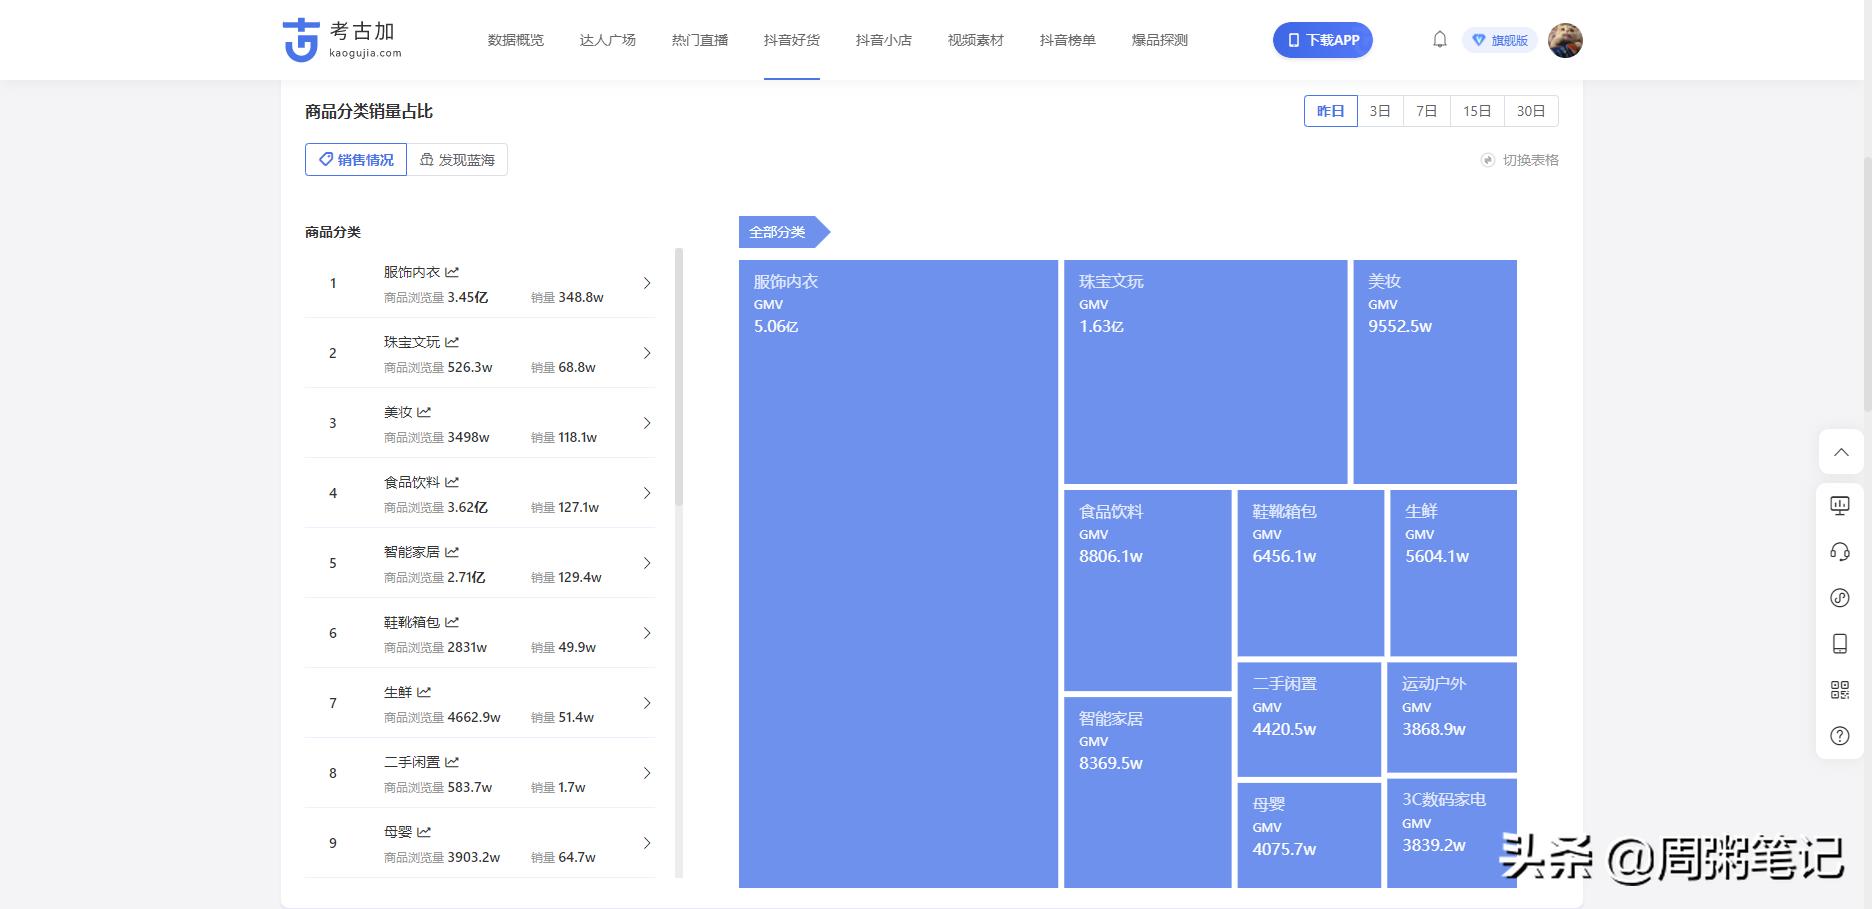
Task: Expand the 智能家居 category row chevron
Action: coord(647,563)
